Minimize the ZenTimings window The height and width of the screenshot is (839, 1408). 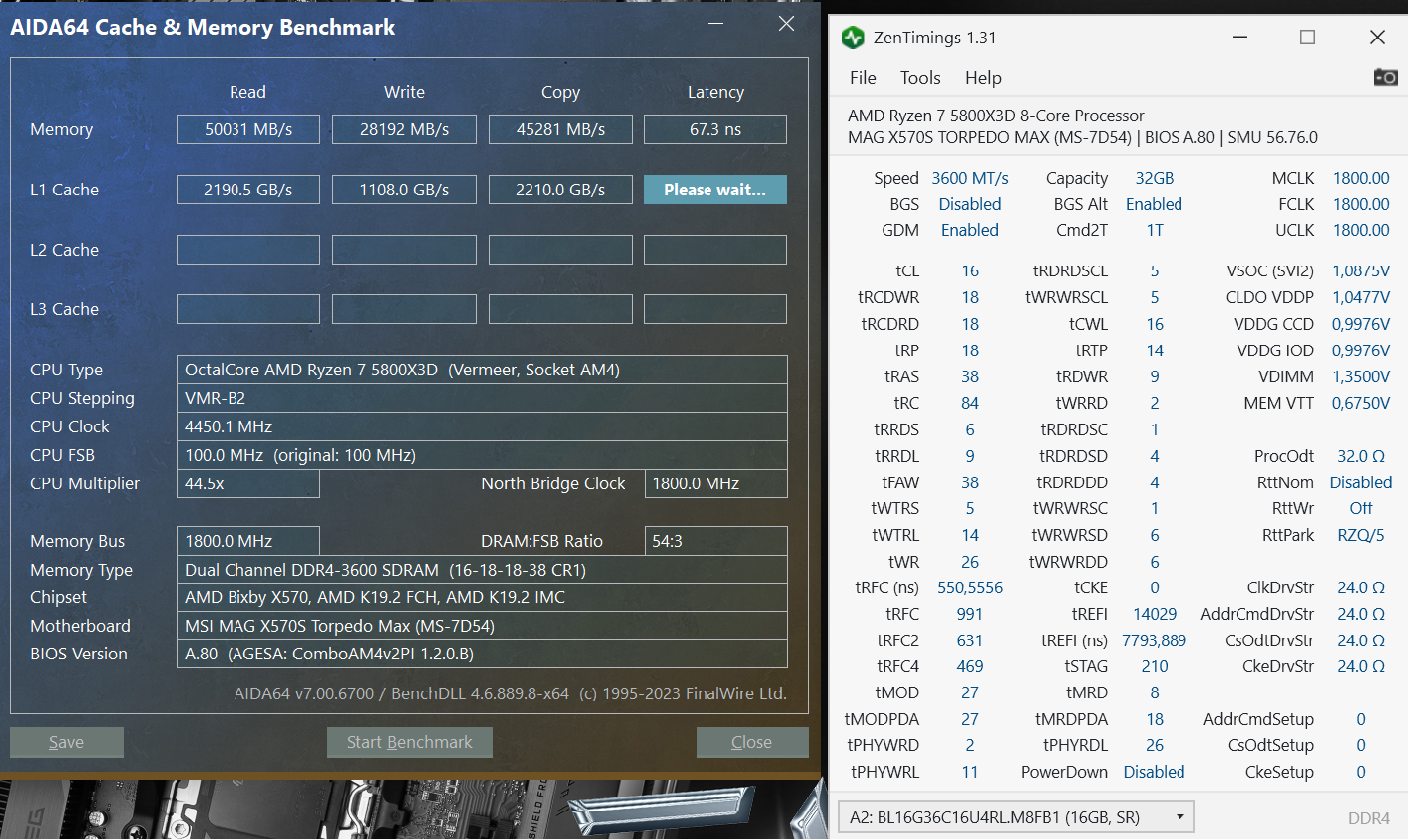[1238, 38]
